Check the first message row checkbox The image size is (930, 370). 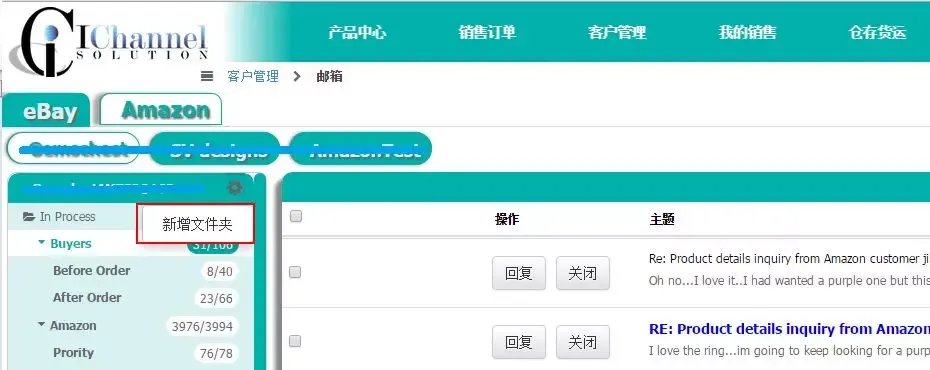click(x=295, y=272)
